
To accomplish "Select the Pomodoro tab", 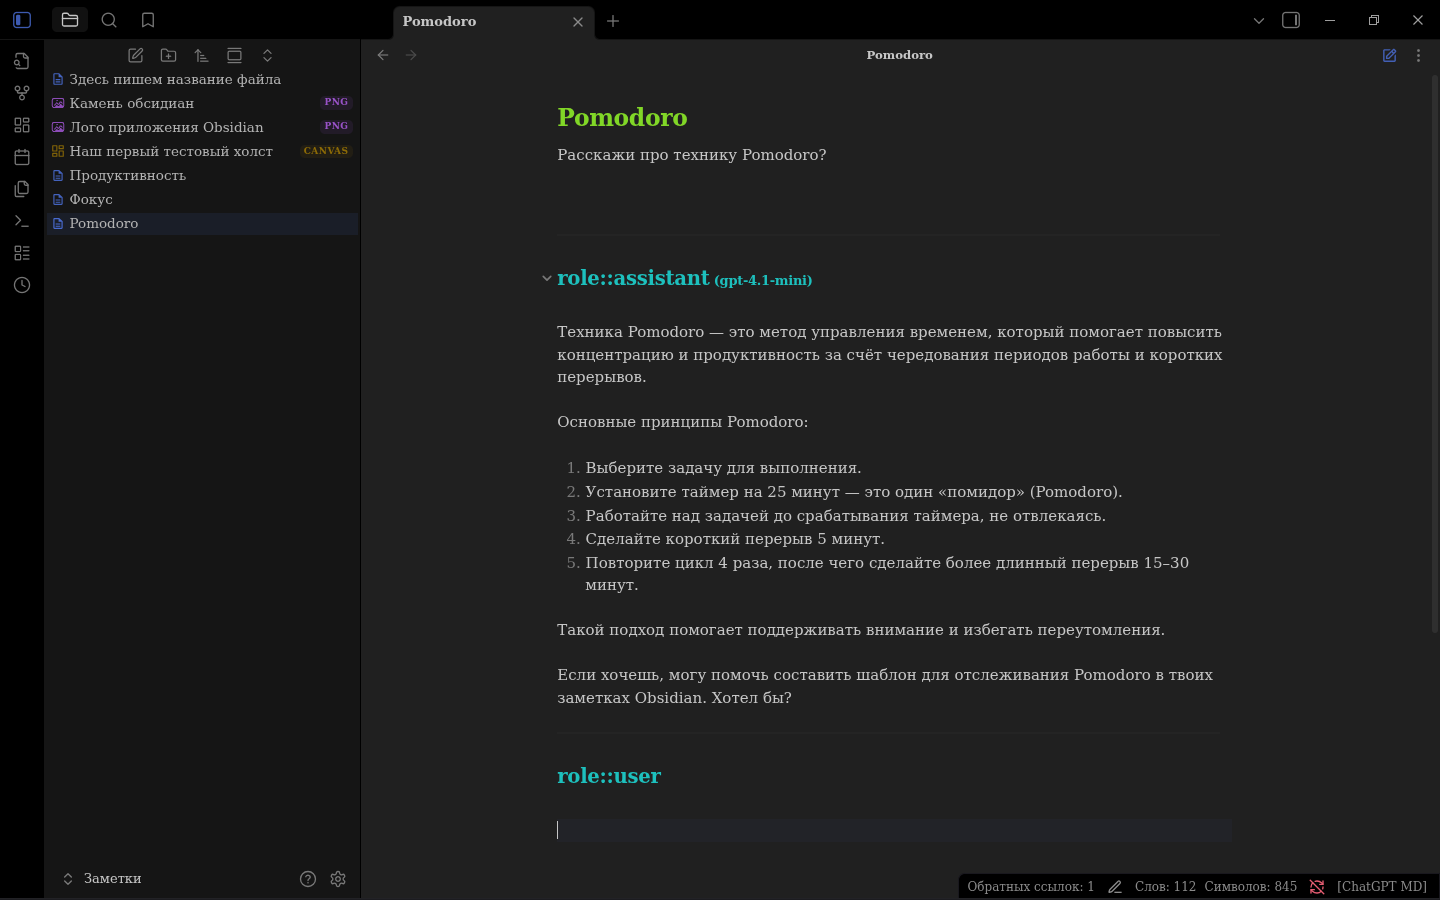I will click(480, 21).
